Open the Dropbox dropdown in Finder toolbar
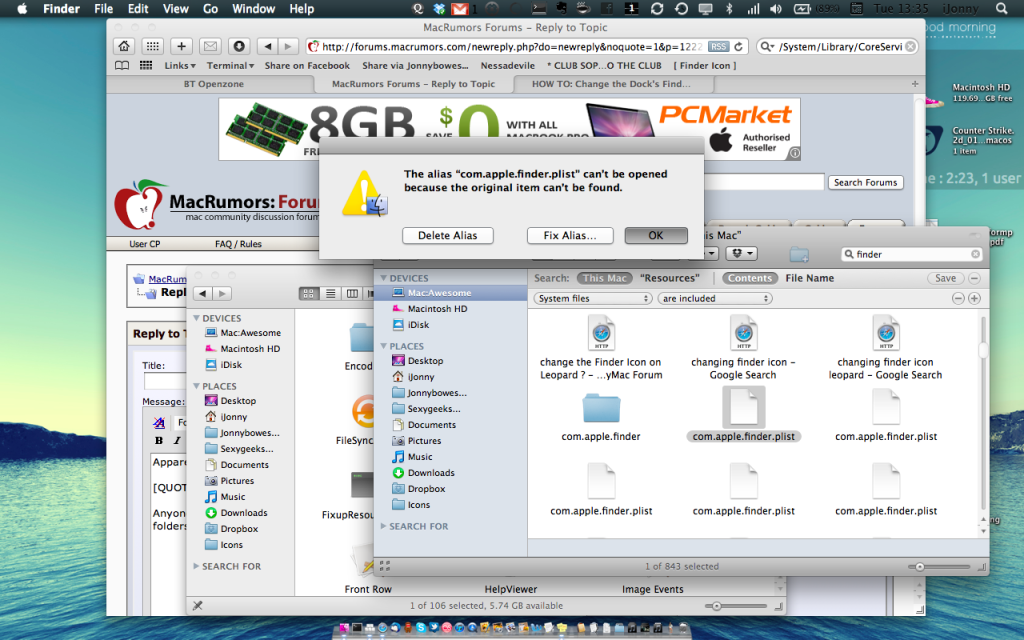 (x=742, y=253)
